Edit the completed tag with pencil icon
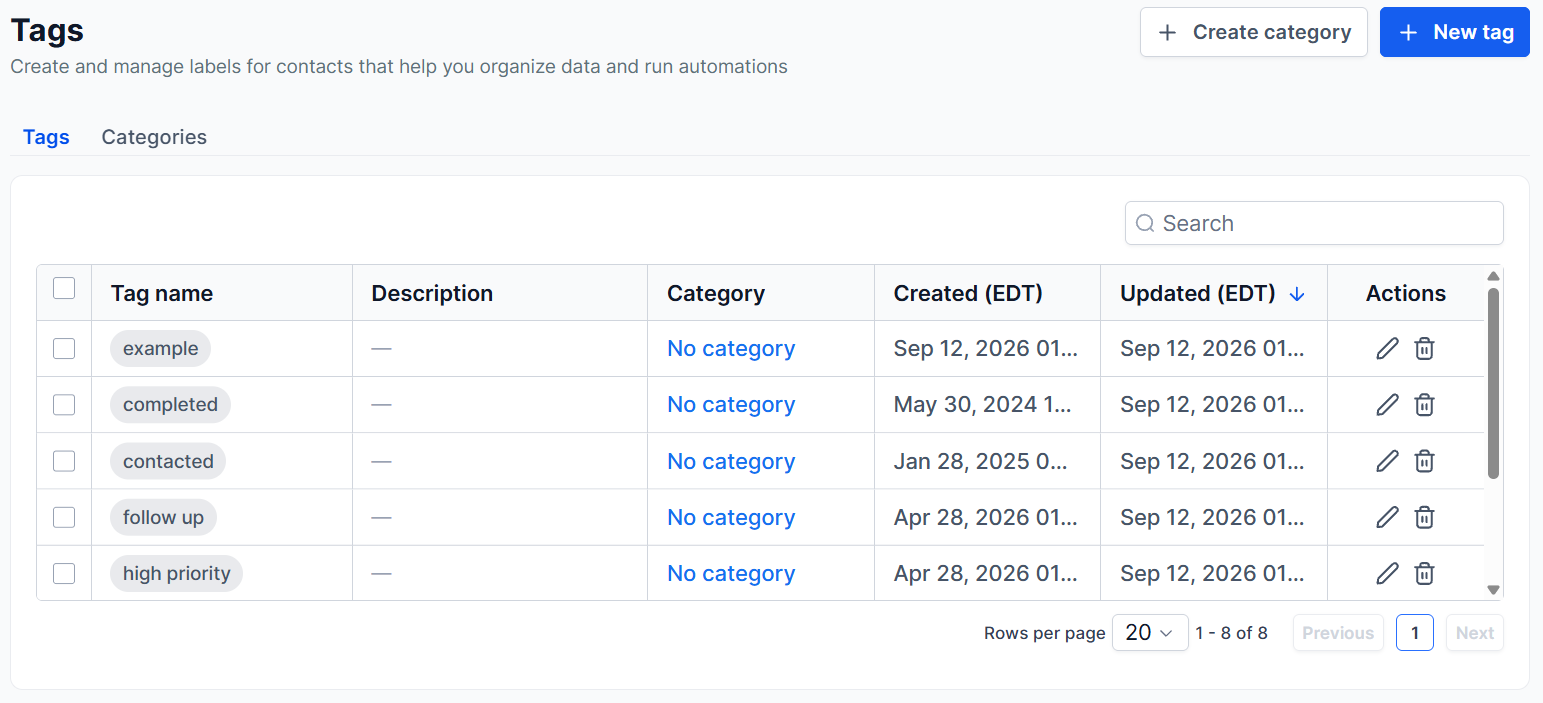This screenshot has height=703, width=1543. (x=1387, y=404)
